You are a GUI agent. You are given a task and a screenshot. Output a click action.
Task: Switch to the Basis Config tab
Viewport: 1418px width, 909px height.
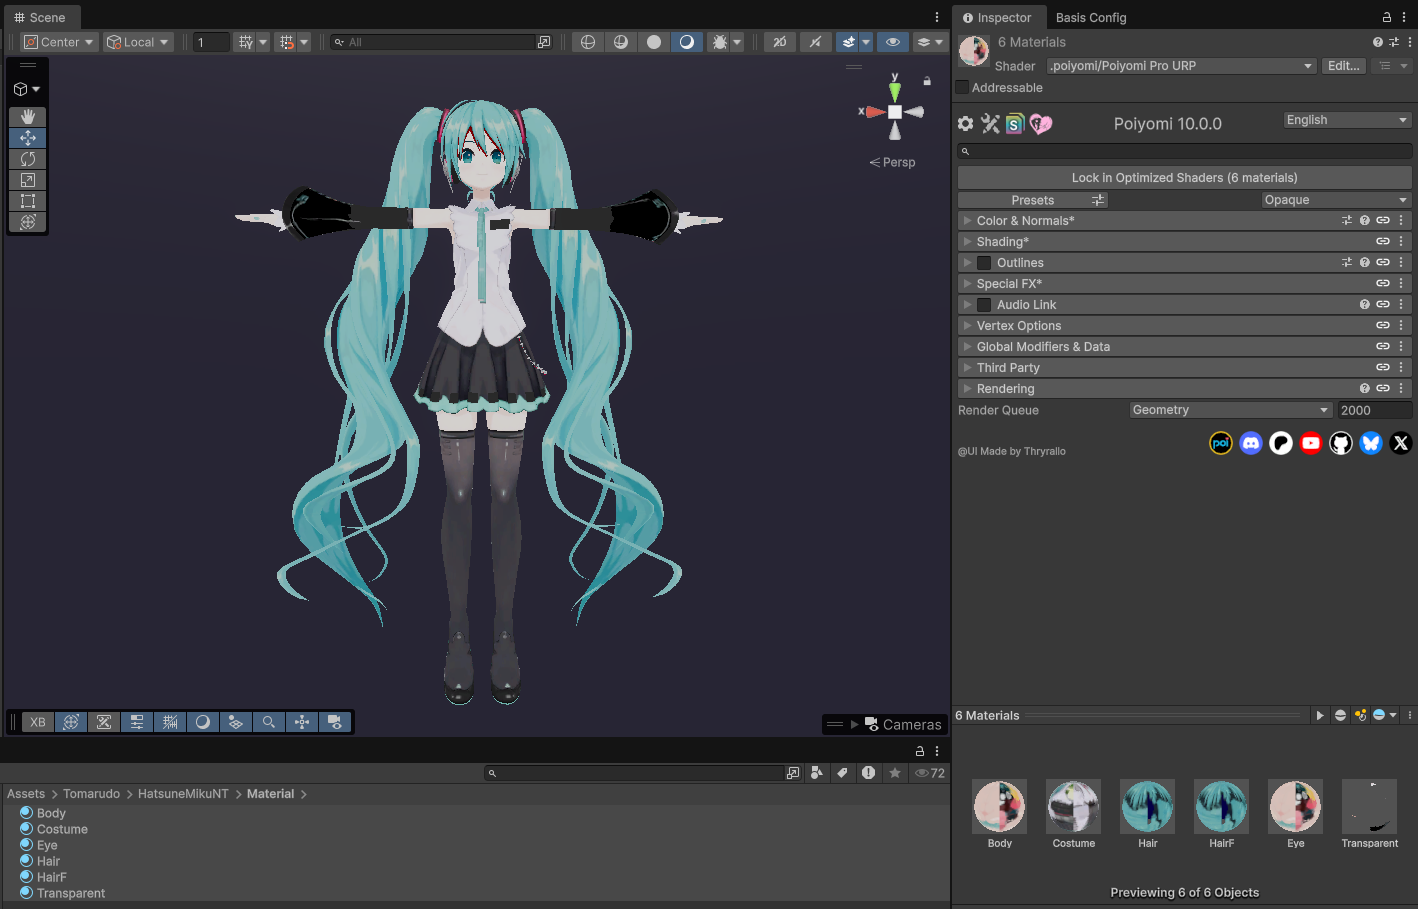(1090, 17)
